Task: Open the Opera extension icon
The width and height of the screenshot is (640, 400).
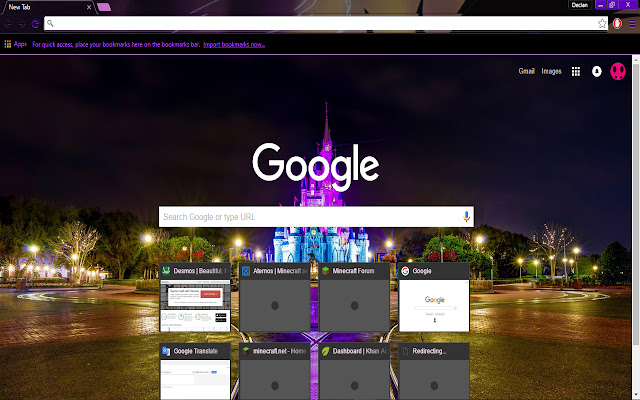Action: pos(617,24)
